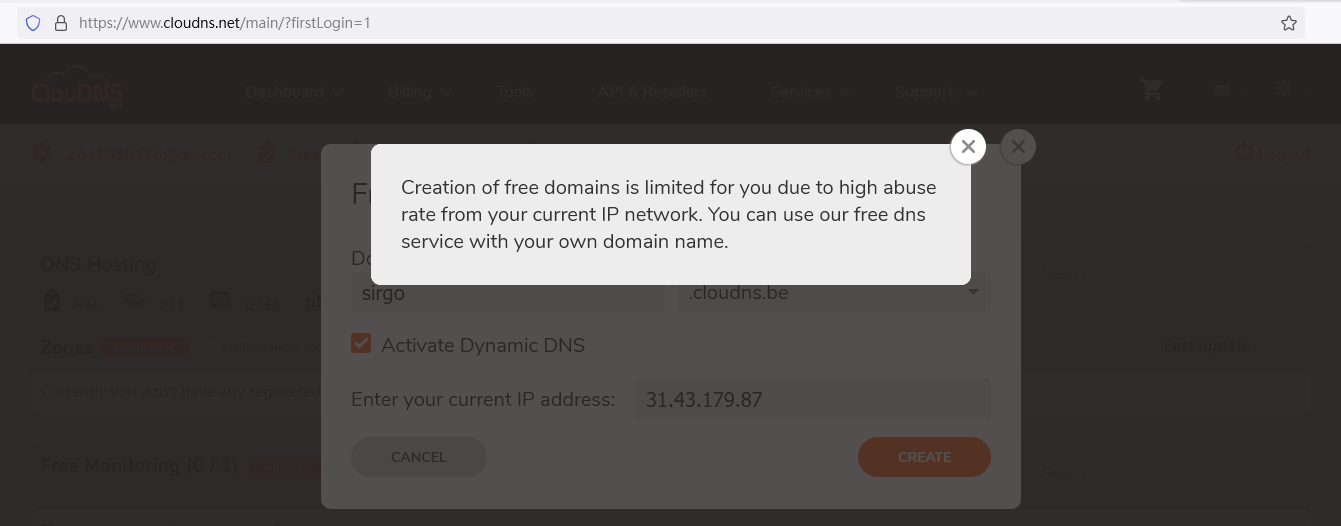
Task: Open the shopping cart icon
Action: [1152, 91]
